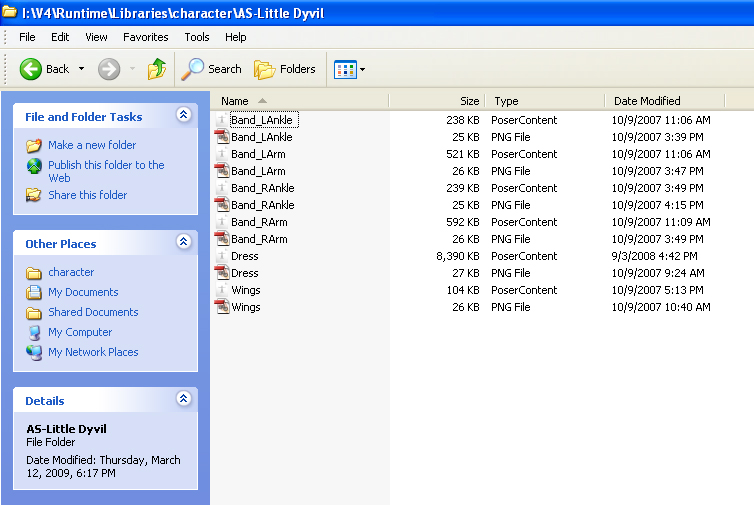This screenshot has height=505, width=754.
Task: Go up one folder level icon
Action: point(157,69)
